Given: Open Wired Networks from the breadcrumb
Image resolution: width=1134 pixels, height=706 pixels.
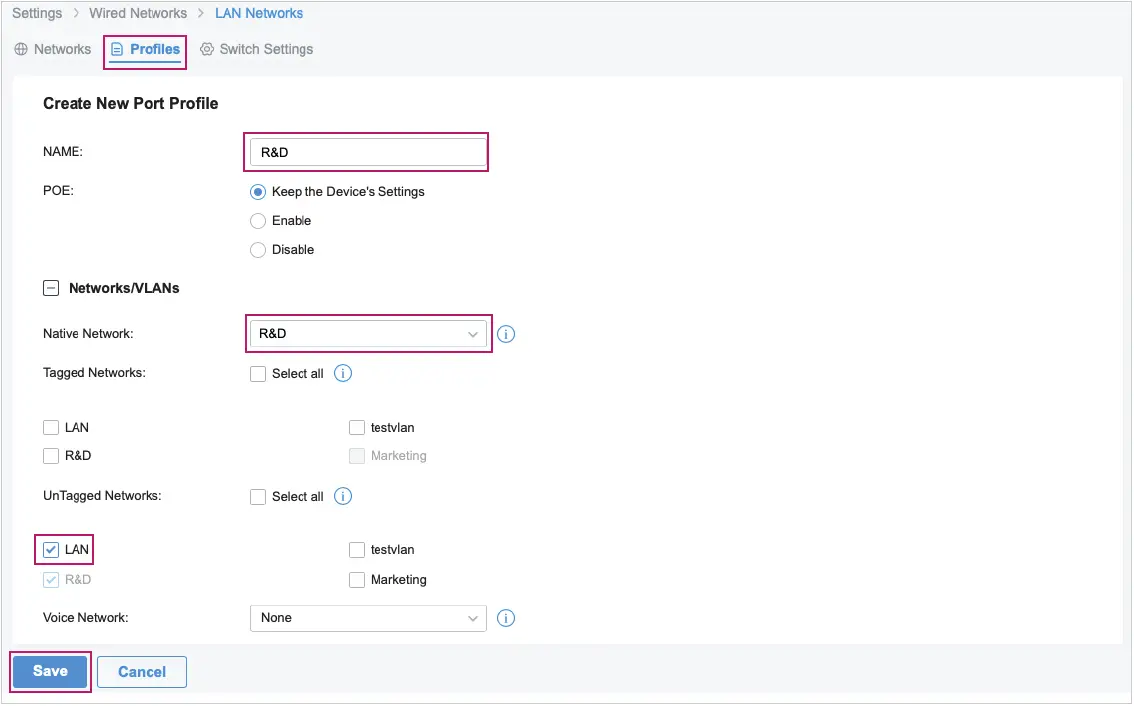Looking at the screenshot, I should click(138, 13).
